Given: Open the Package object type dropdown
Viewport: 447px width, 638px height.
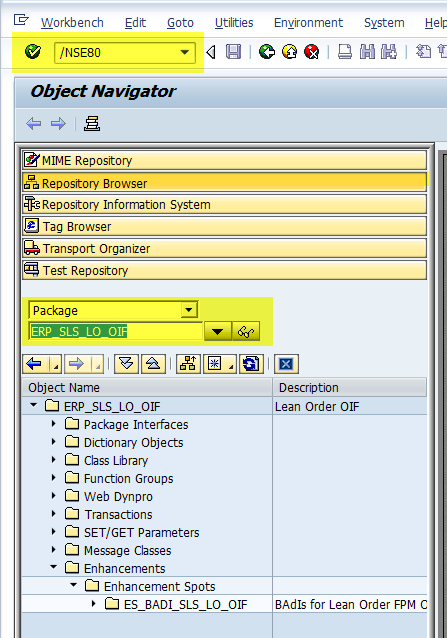Looking at the screenshot, I should coord(189,310).
